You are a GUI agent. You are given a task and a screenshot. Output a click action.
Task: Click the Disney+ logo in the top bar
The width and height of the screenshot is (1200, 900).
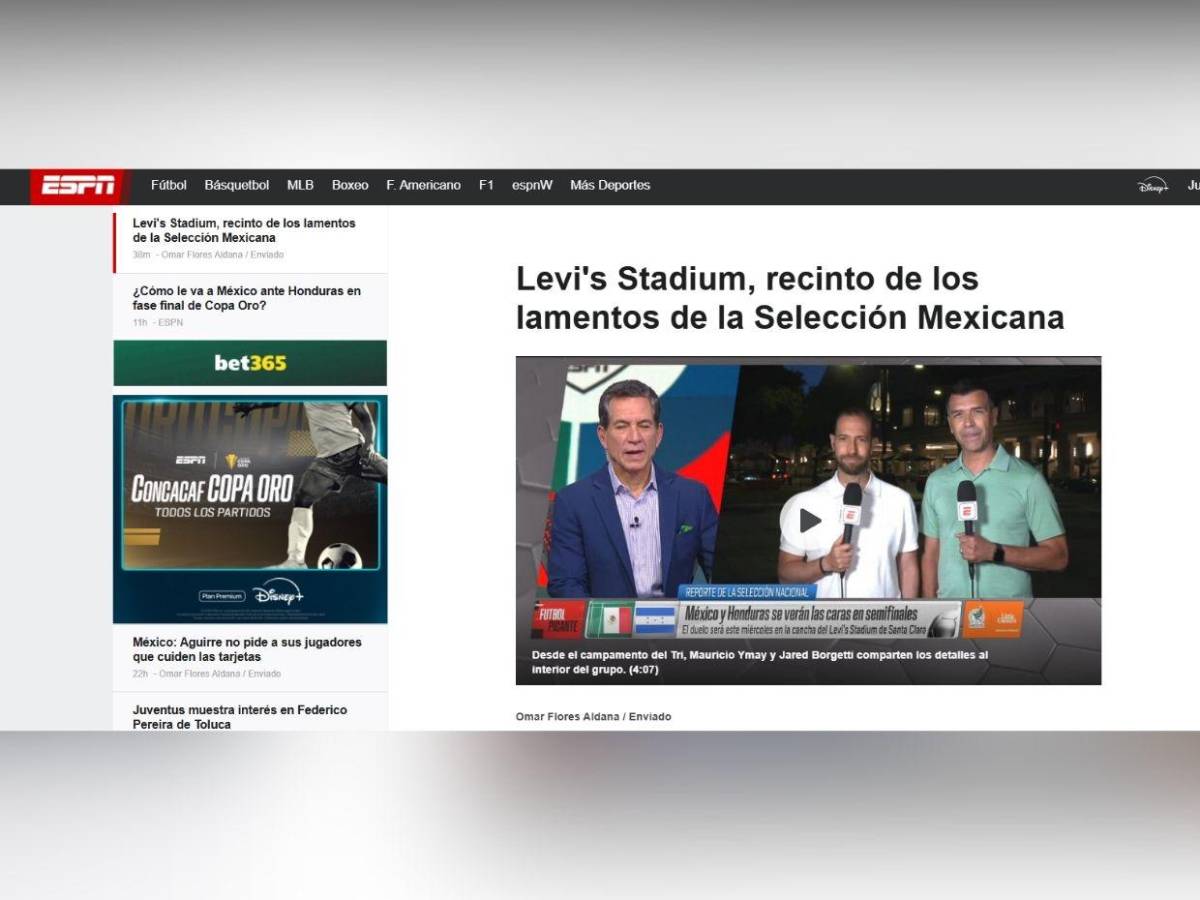1152,185
